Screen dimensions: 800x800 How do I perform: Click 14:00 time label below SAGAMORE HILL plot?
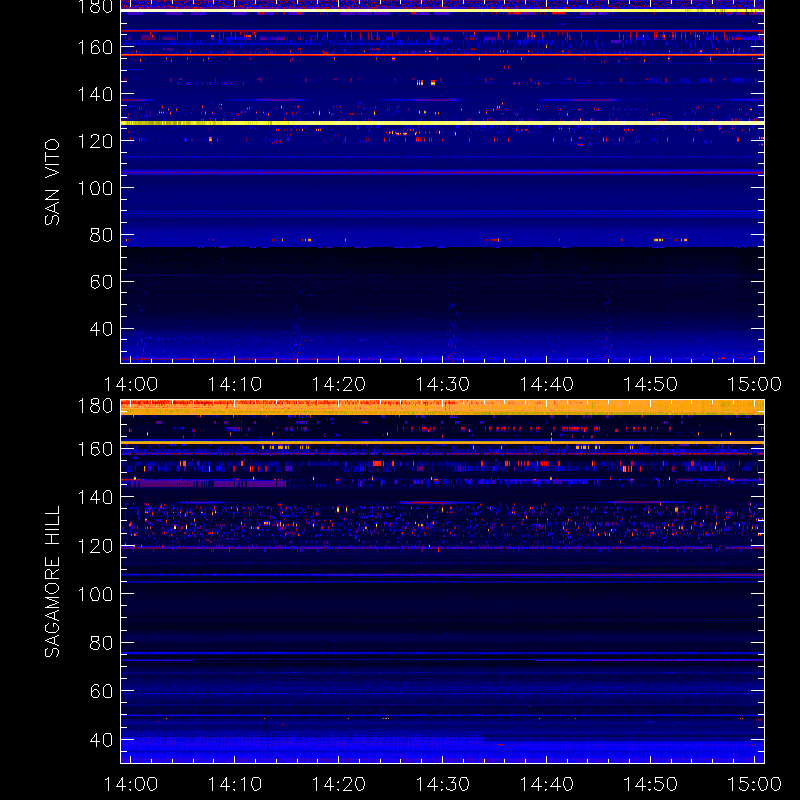tap(131, 784)
